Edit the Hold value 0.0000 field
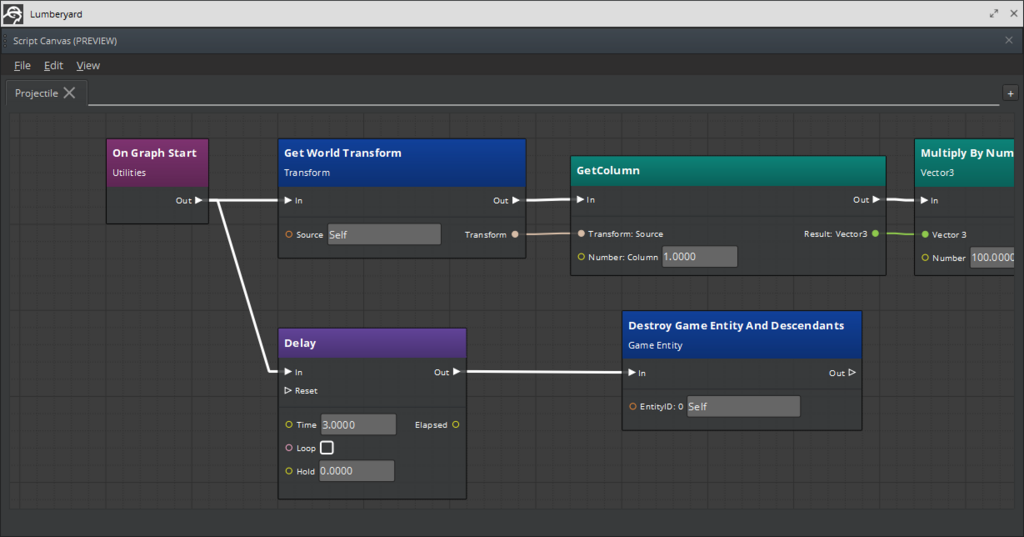Screen dimensions: 1024x537 coord(357,471)
